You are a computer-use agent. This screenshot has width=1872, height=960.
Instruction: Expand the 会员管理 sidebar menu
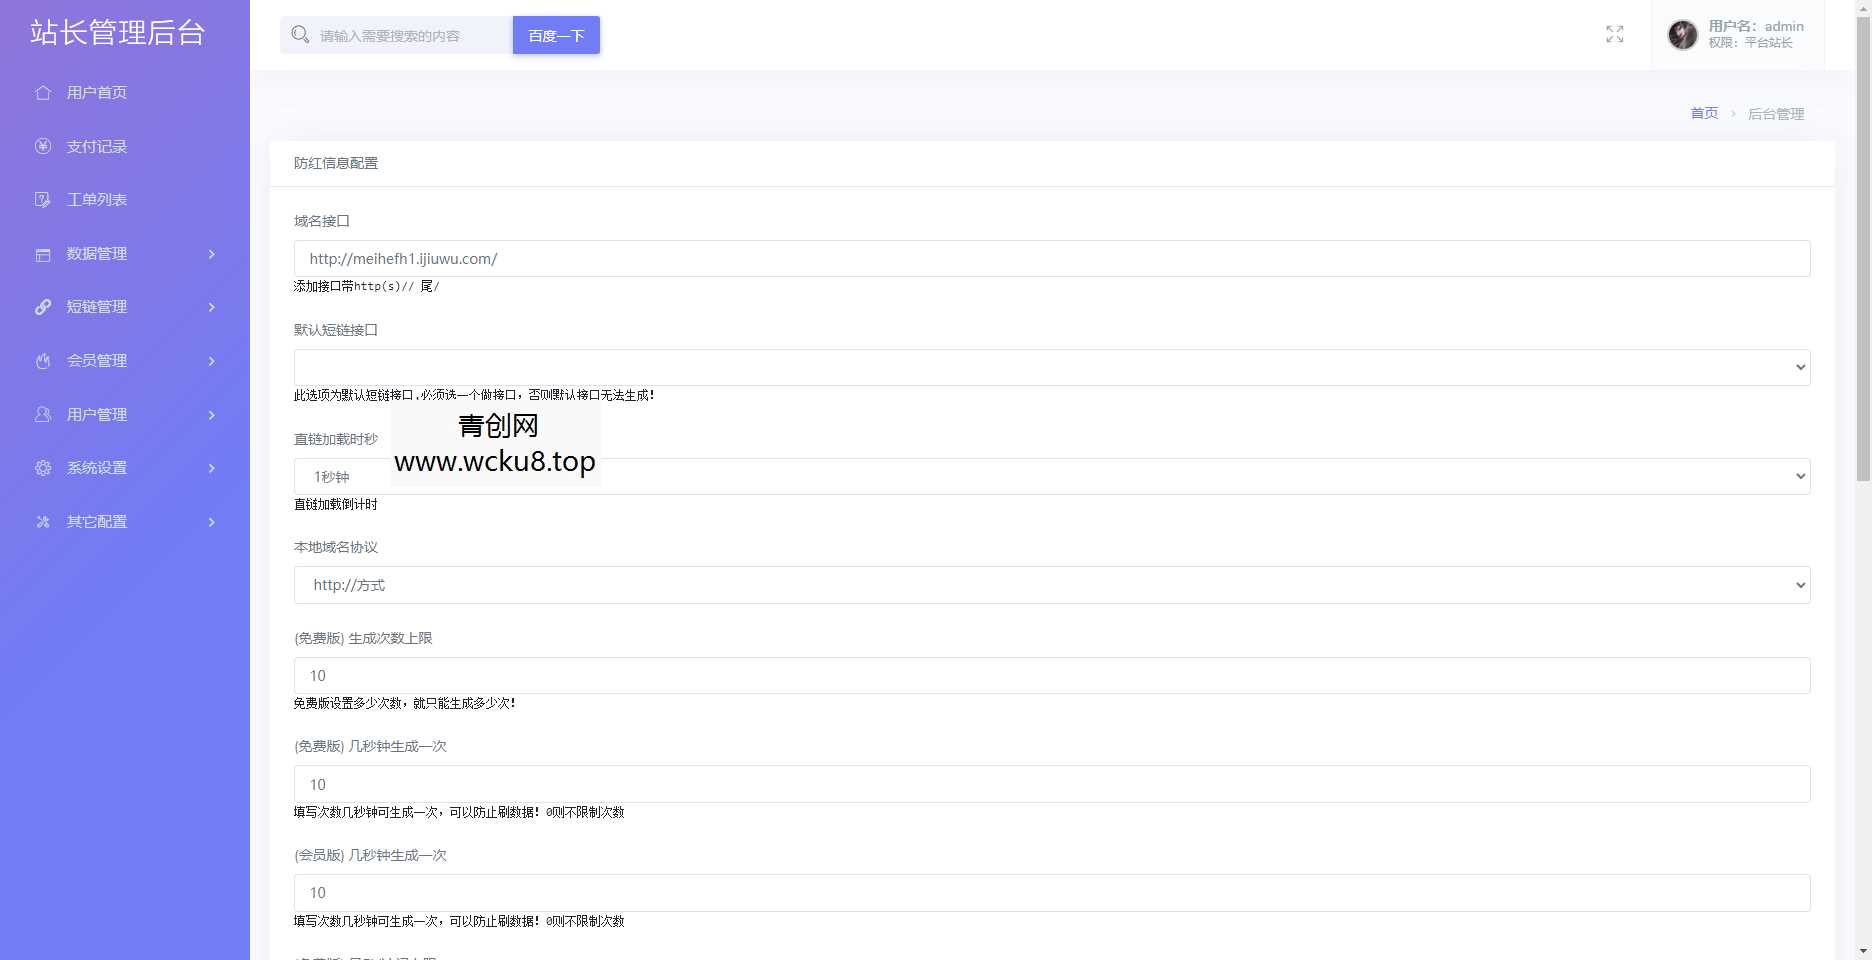coord(125,361)
